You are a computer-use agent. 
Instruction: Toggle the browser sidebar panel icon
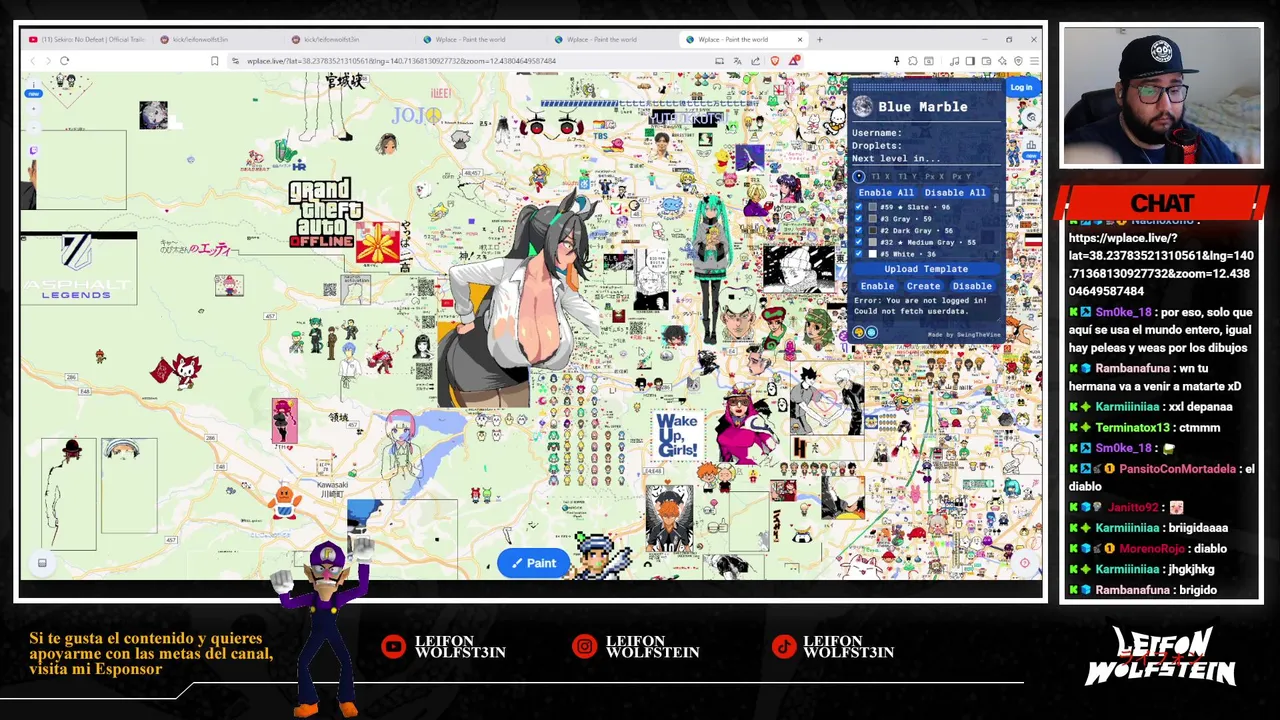(x=970, y=61)
